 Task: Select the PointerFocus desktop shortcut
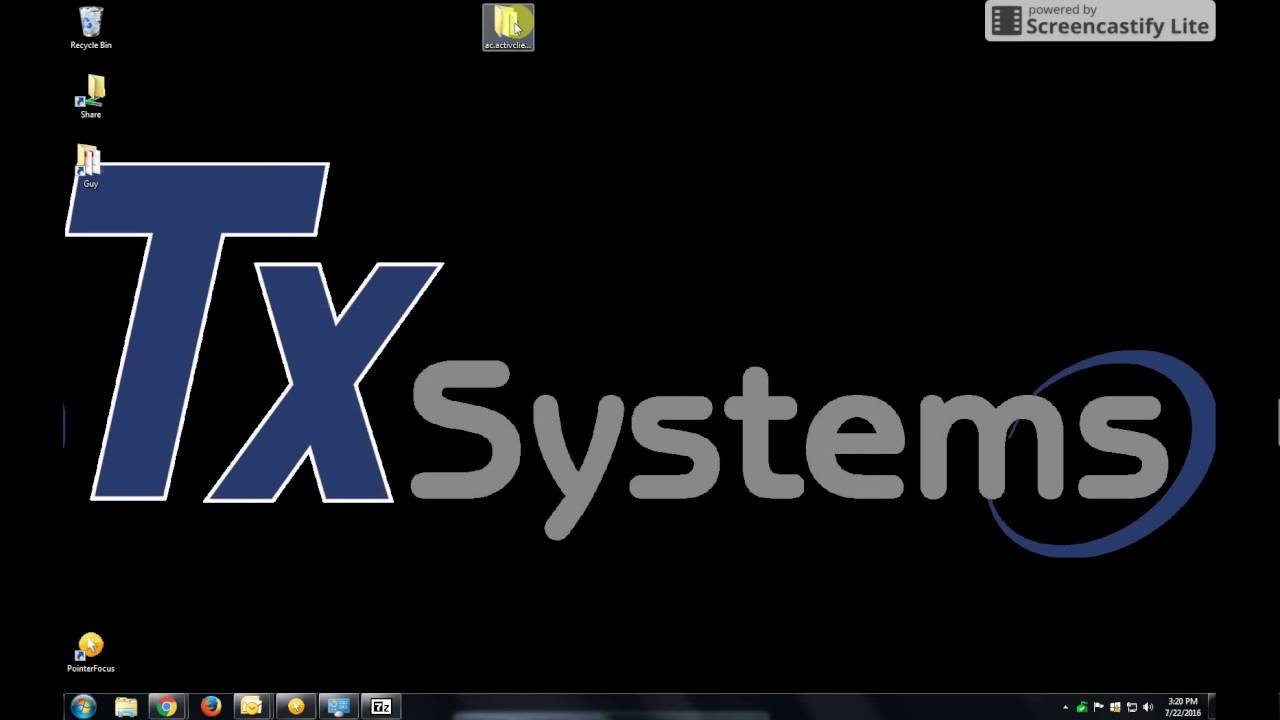90,653
